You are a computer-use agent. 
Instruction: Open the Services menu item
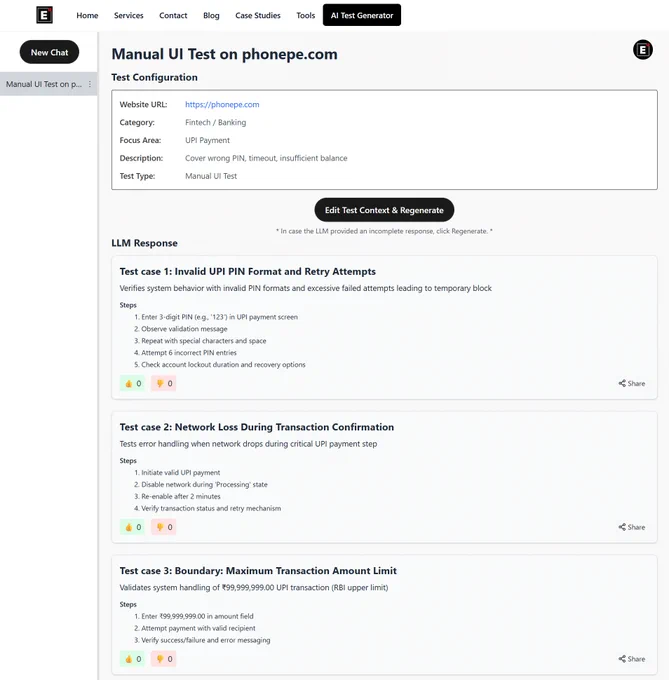pyautogui.click(x=129, y=15)
